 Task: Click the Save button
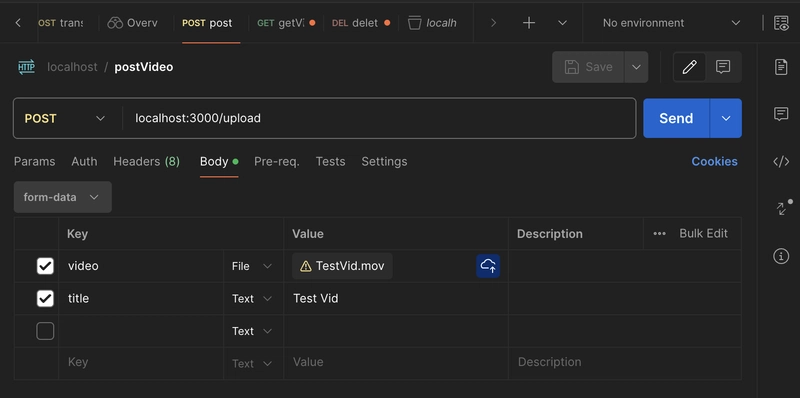[588, 67]
